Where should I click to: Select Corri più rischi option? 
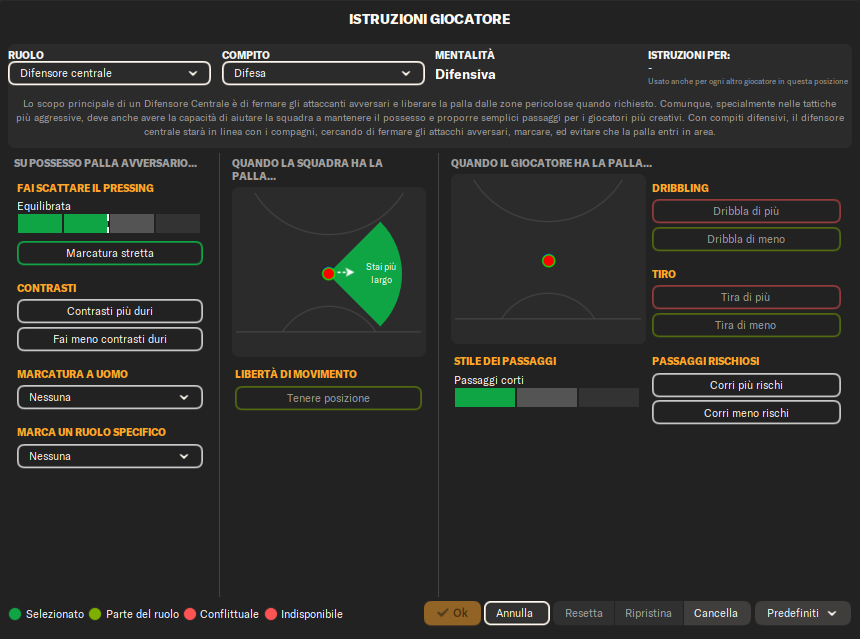(745, 385)
